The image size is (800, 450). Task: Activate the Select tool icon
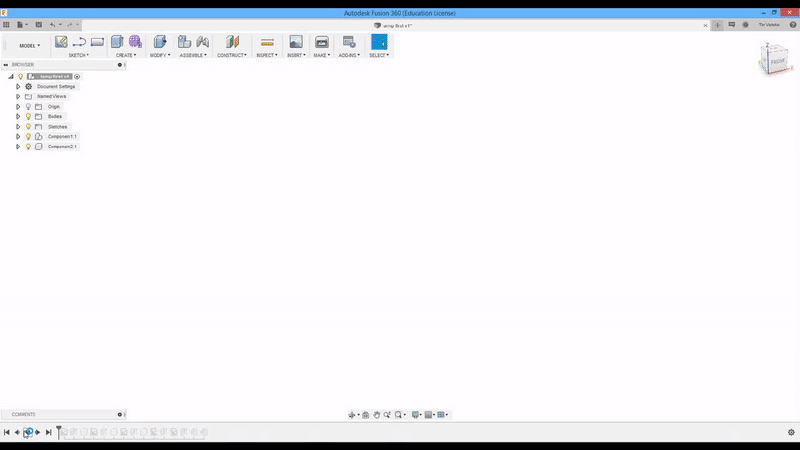coord(379,42)
